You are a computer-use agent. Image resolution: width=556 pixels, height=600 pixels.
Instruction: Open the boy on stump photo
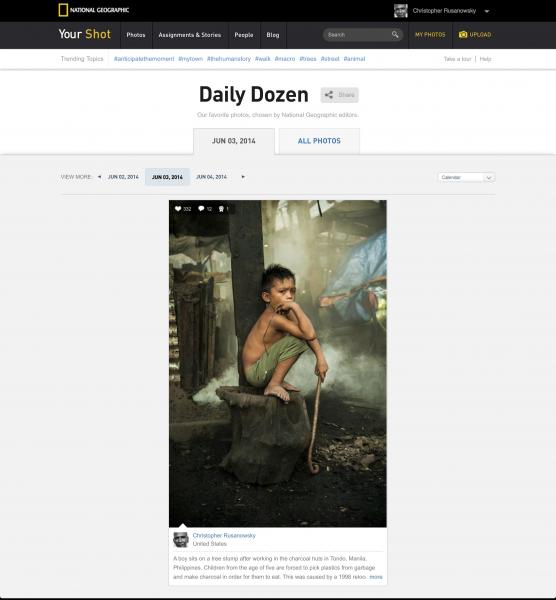point(277,364)
